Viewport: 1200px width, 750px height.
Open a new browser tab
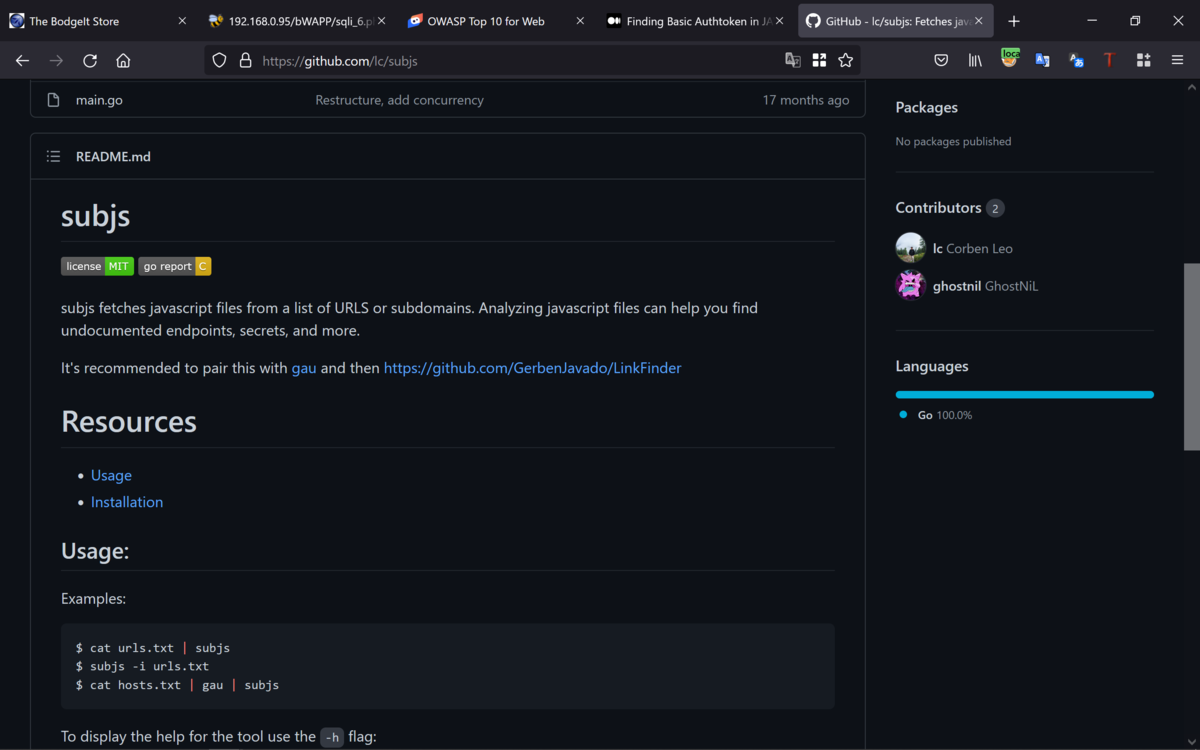[x=1014, y=21]
